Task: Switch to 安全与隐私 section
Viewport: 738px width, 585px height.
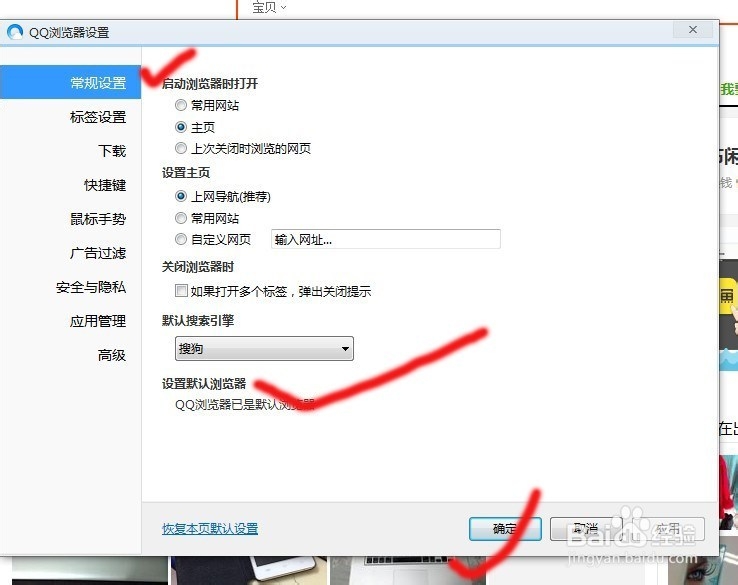Action: click(x=91, y=287)
